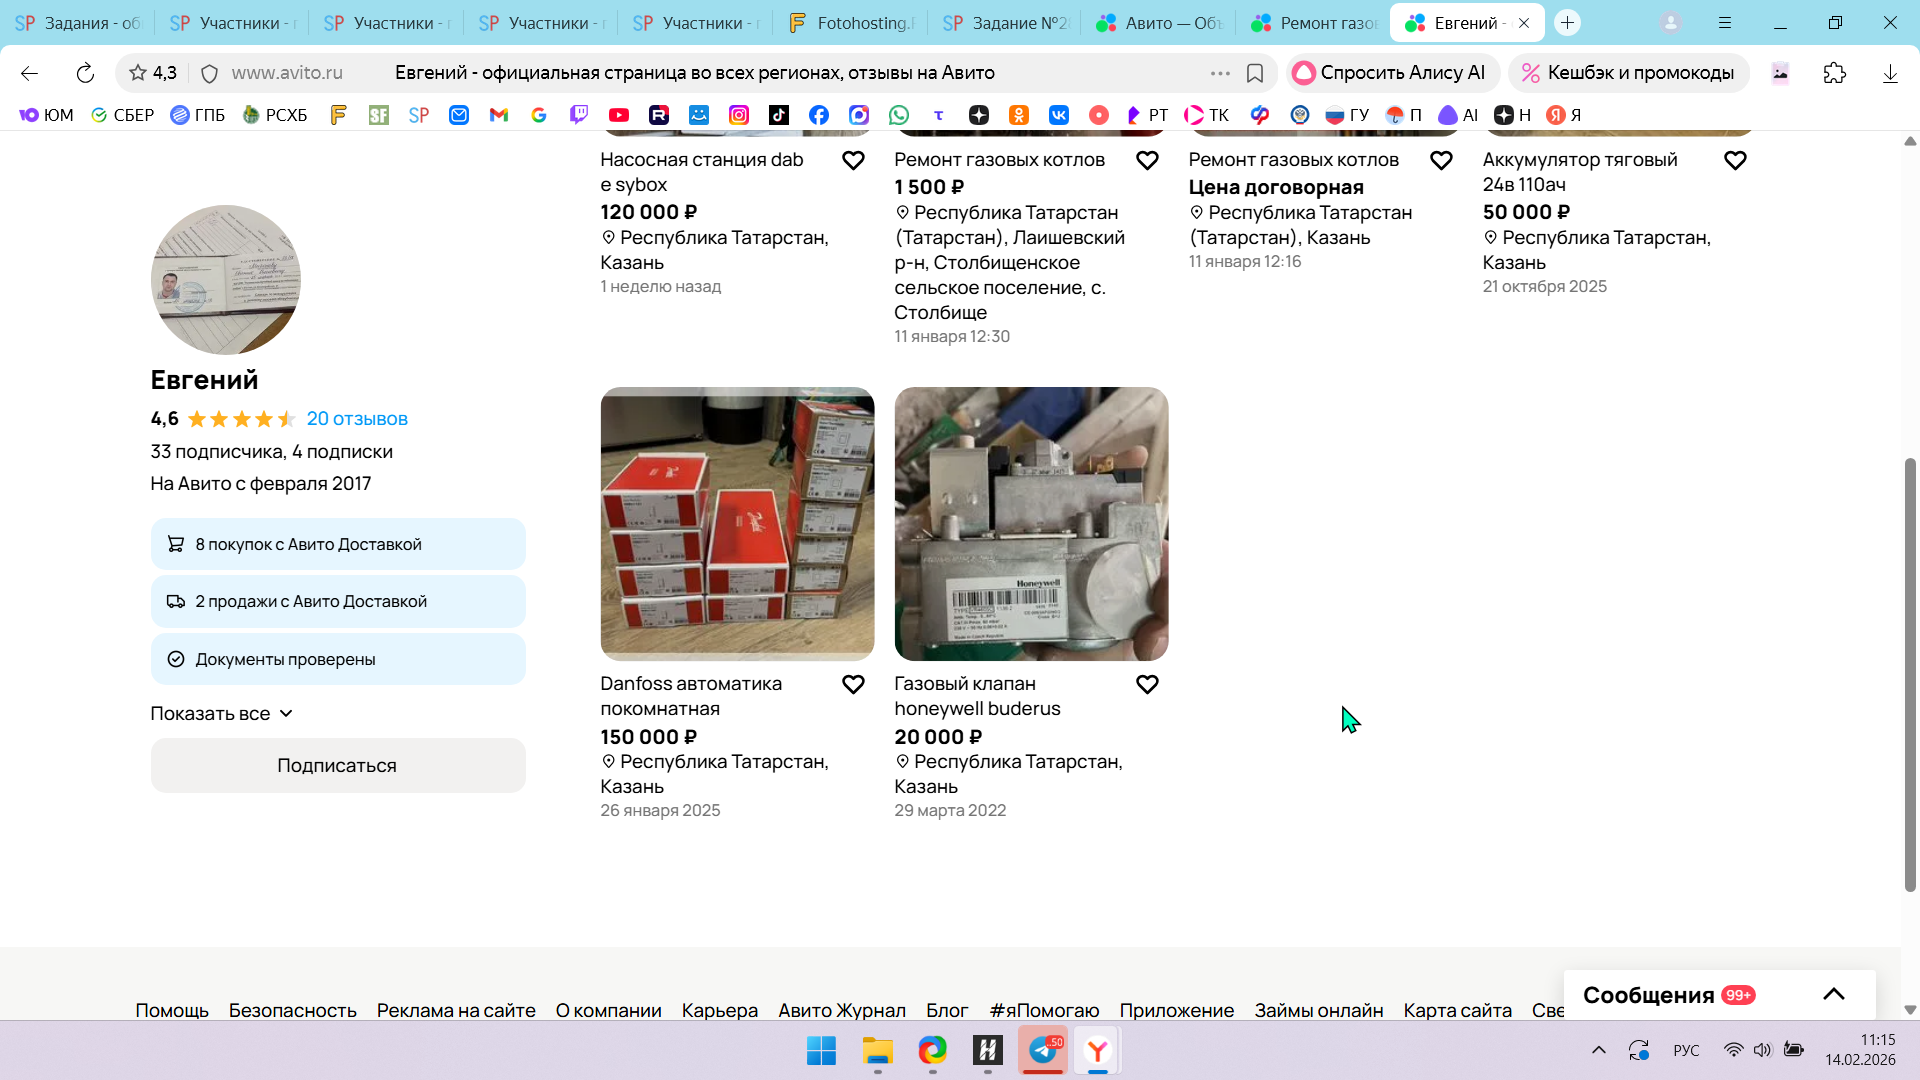Screen dimensions: 1920x1080
Task: Click the Подписаться button
Action: click(x=338, y=766)
